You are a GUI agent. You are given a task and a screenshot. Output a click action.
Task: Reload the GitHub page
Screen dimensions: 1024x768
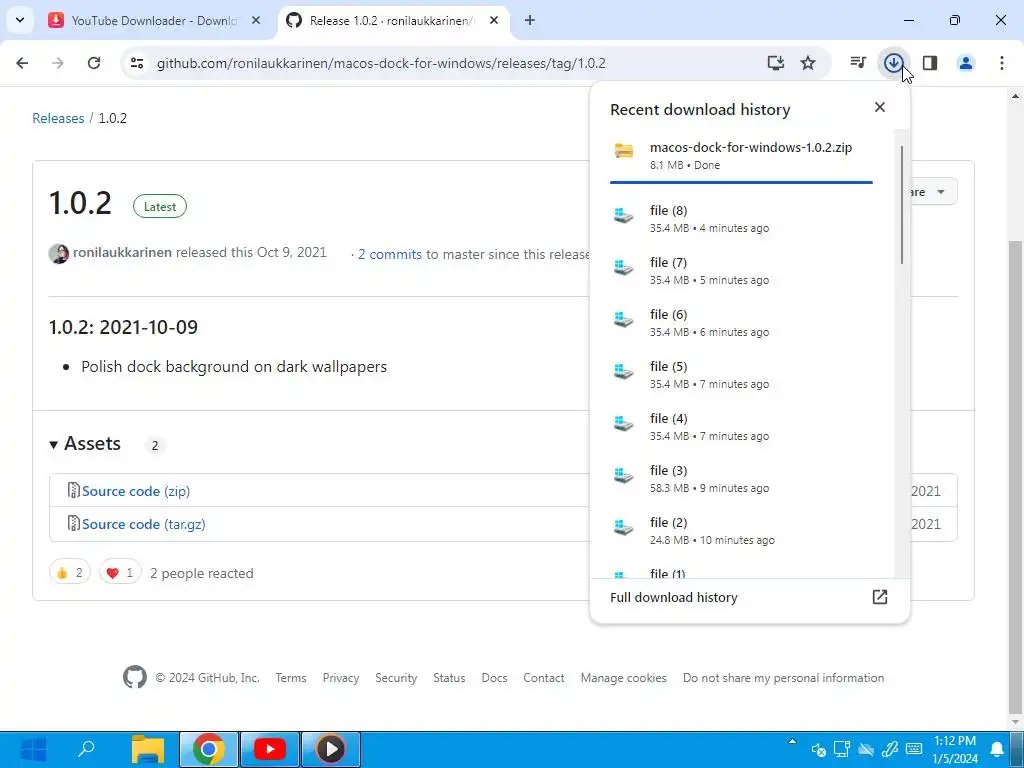tap(93, 63)
